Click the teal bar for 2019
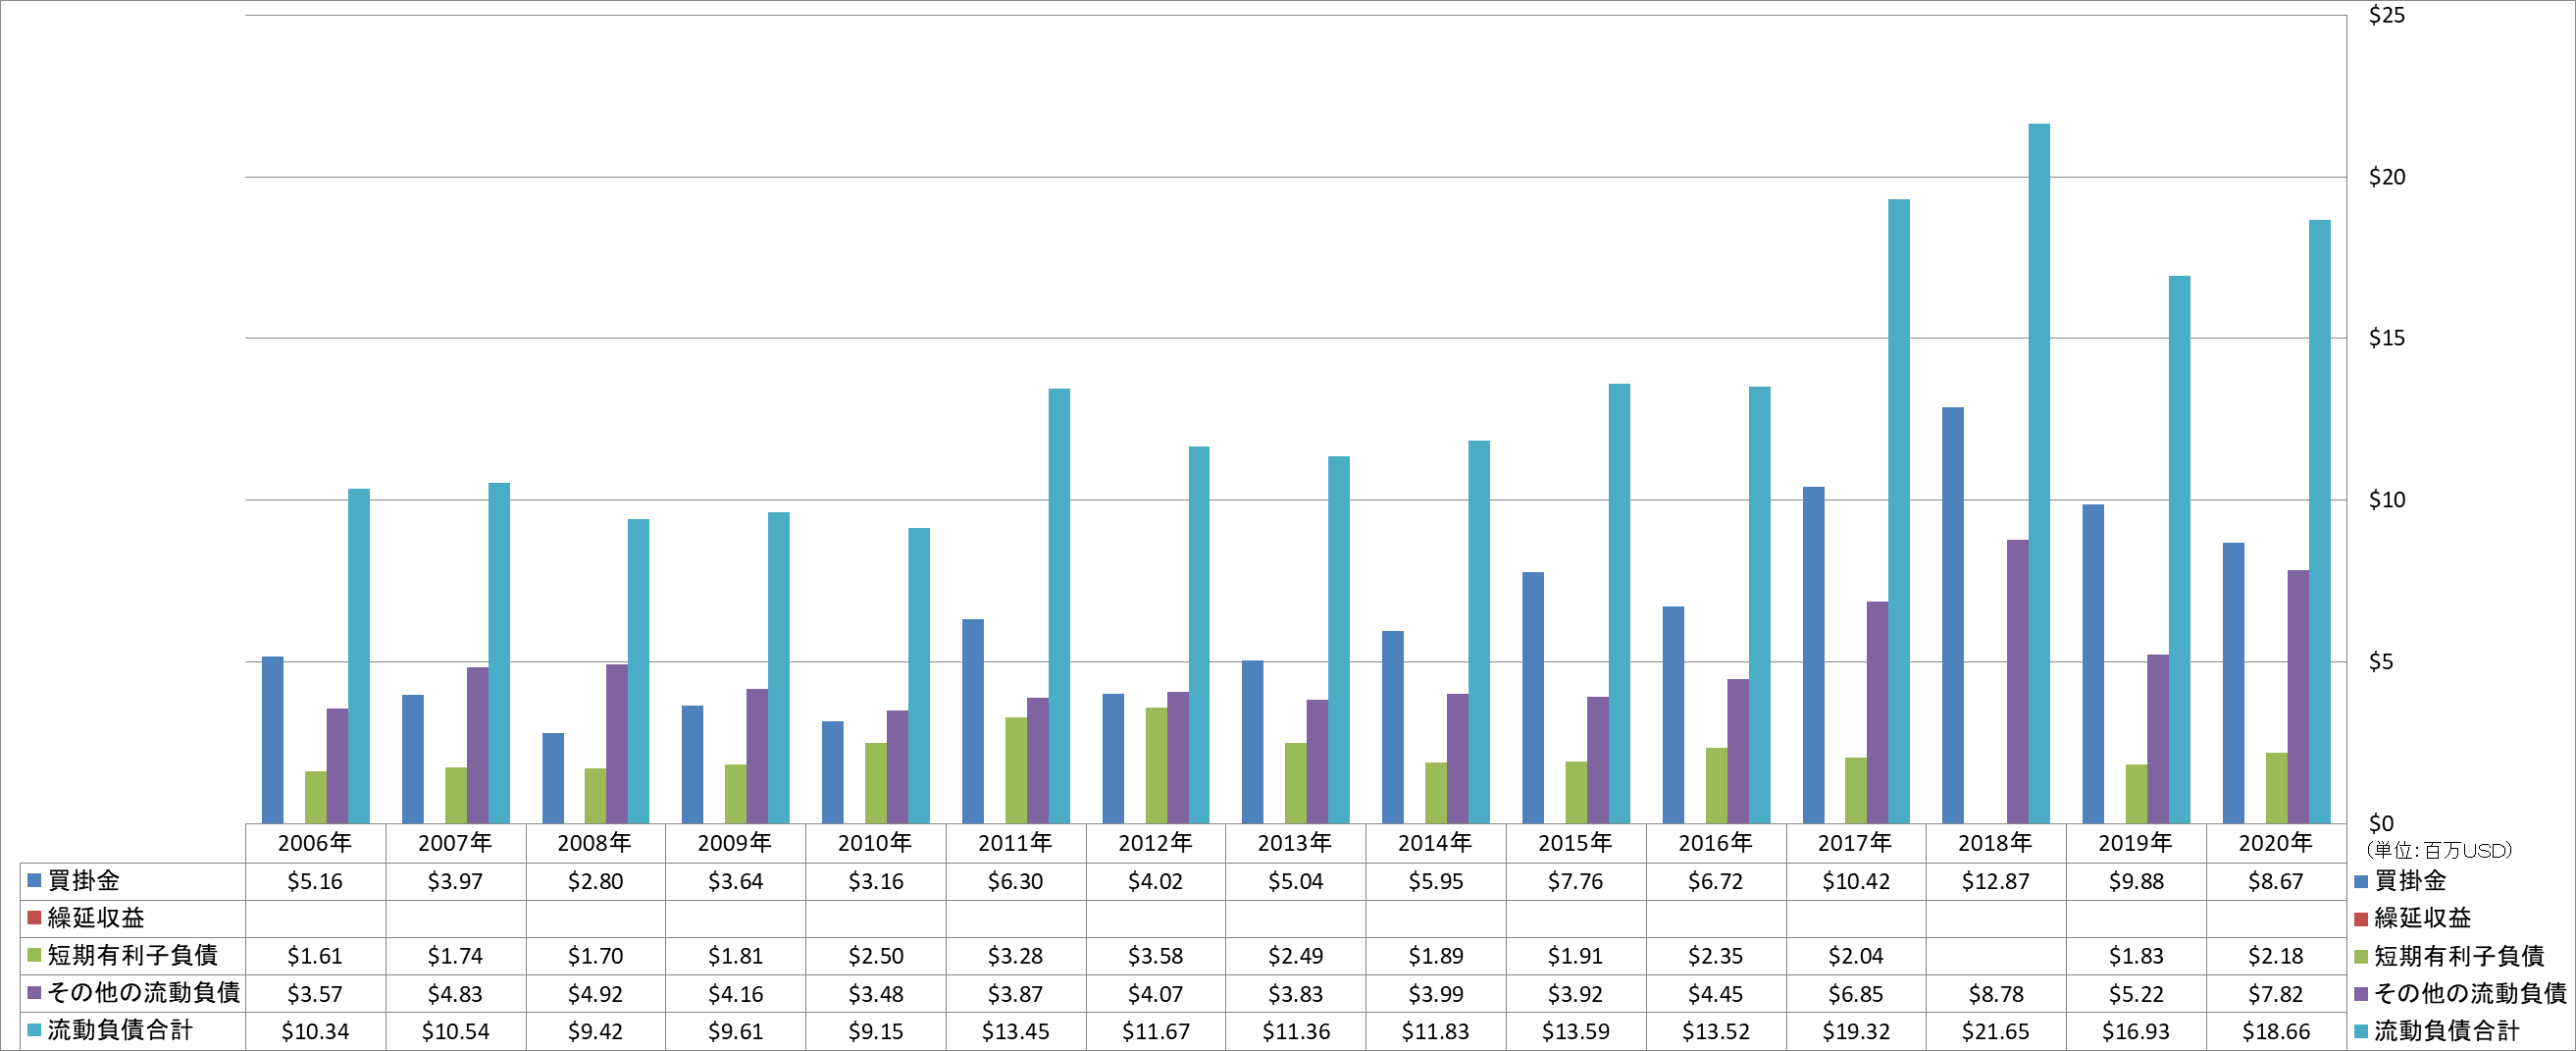This screenshot has height=1051, width=2576. pyautogui.click(x=2179, y=550)
